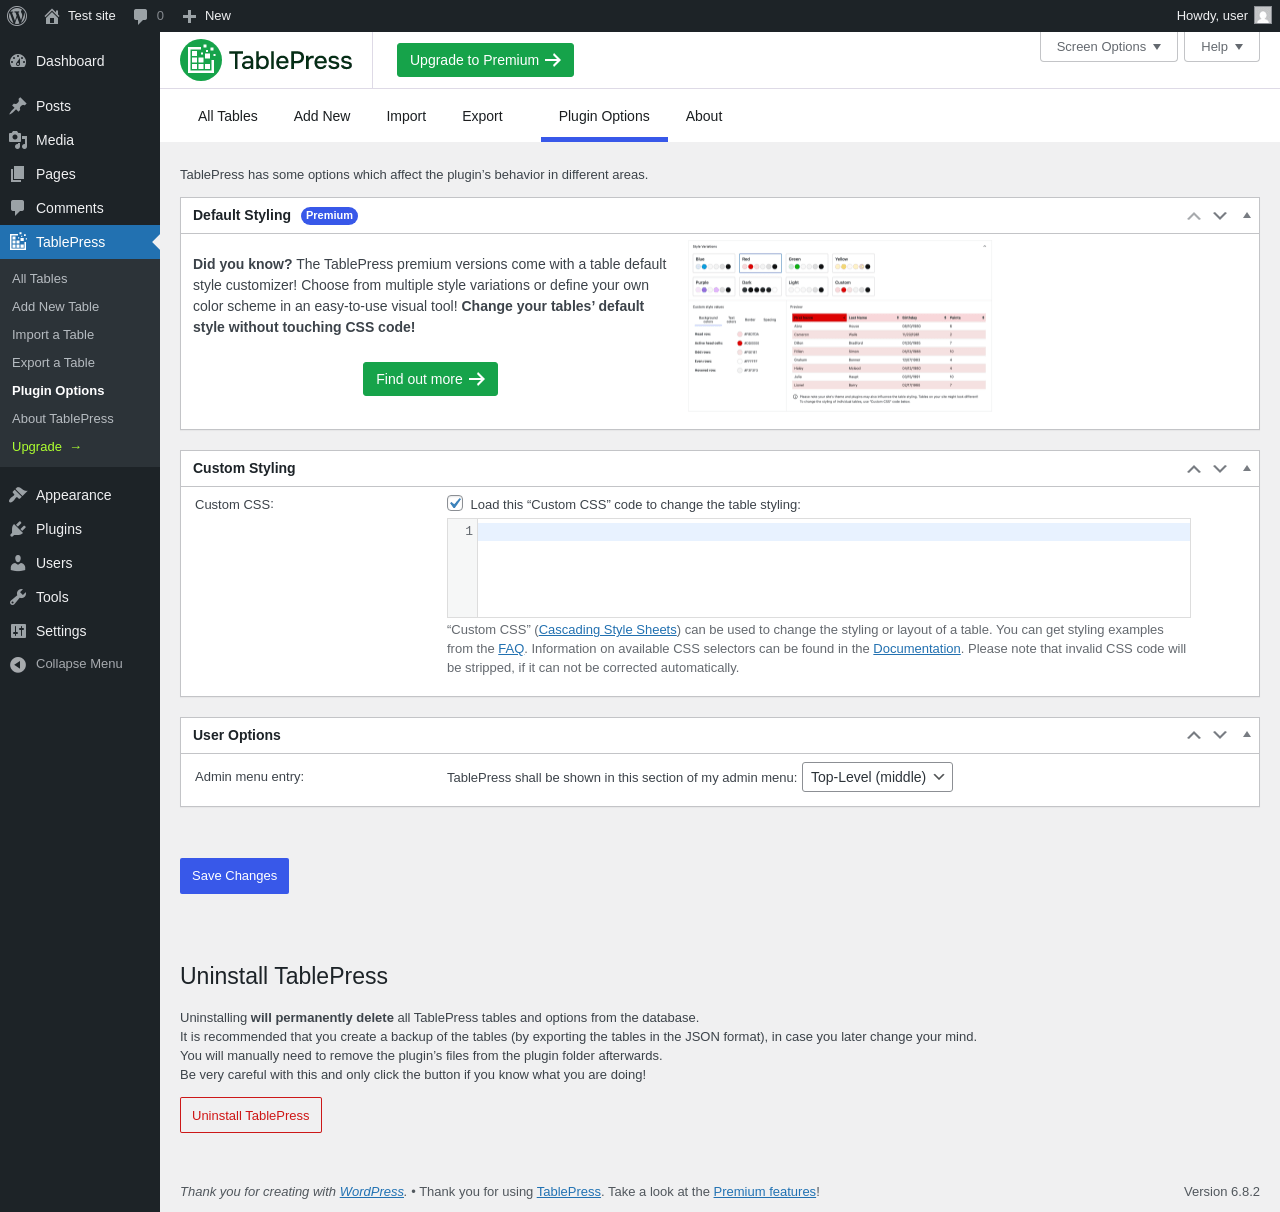This screenshot has width=1280, height=1212.
Task: Click the Uninstall TablePress button
Action: click(251, 1115)
